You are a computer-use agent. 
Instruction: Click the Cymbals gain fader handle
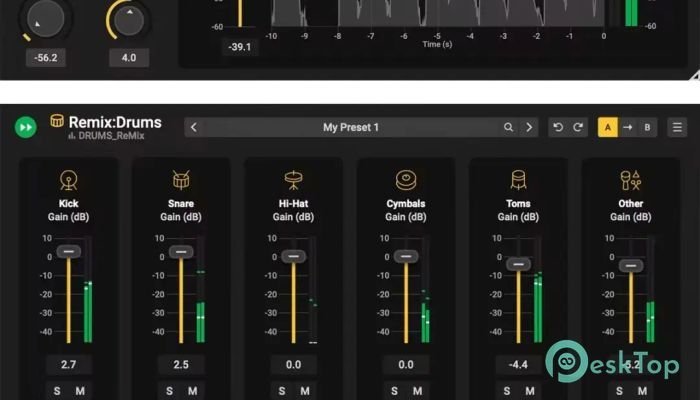click(405, 256)
